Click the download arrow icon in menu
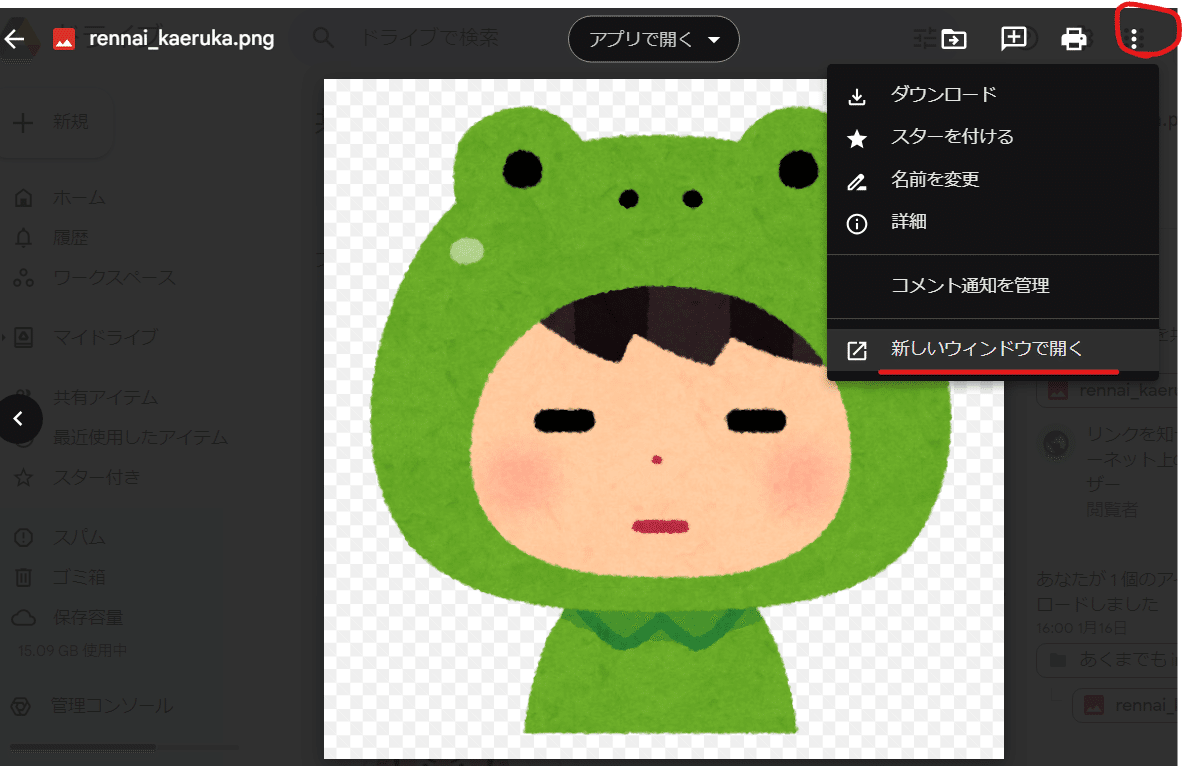This screenshot has height=766, width=1182. tap(857, 97)
